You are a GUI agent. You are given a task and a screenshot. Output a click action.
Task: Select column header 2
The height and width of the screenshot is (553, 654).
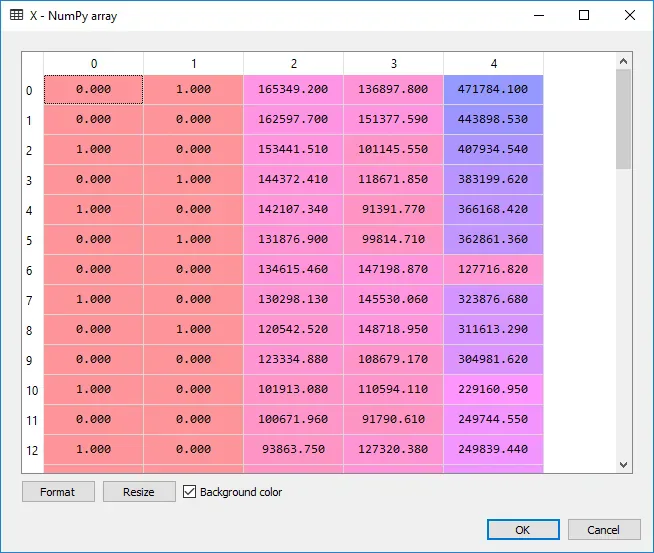coord(294,63)
